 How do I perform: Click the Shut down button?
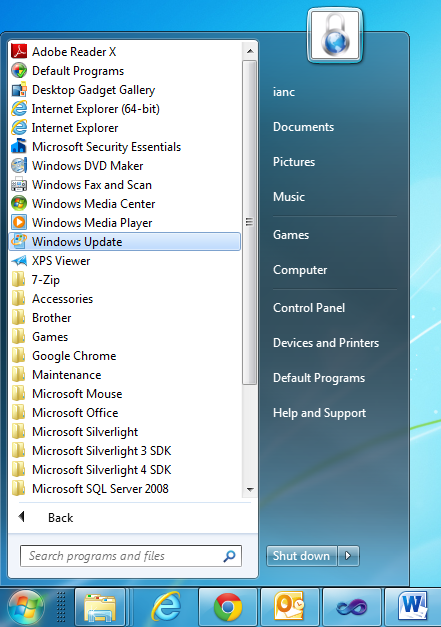click(x=302, y=556)
